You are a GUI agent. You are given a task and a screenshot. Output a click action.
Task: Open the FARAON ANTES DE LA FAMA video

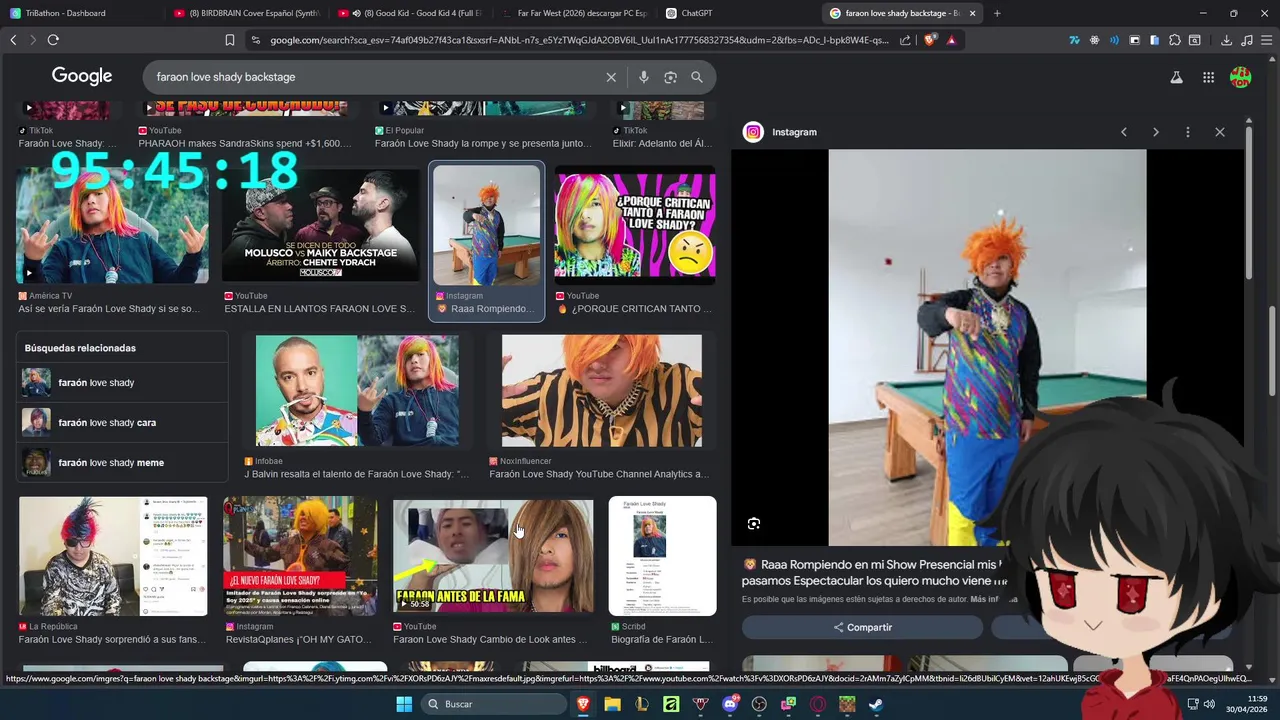493,556
